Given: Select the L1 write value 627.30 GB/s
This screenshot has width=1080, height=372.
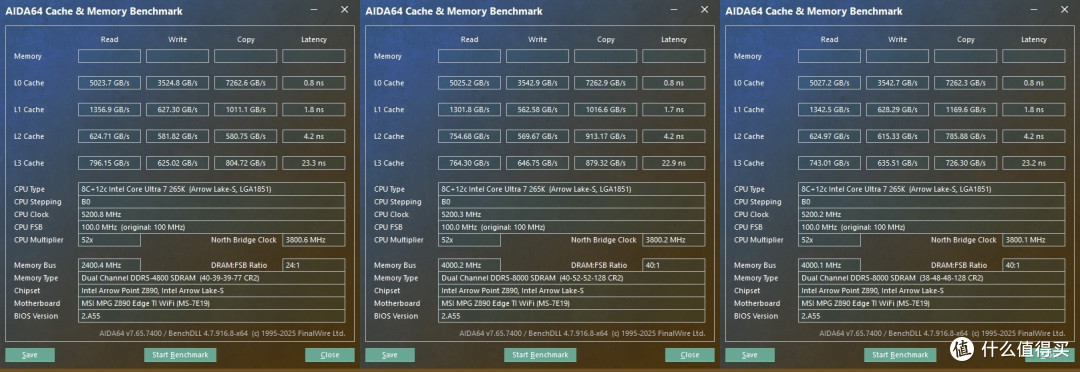Looking at the screenshot, I should (177, 110).
